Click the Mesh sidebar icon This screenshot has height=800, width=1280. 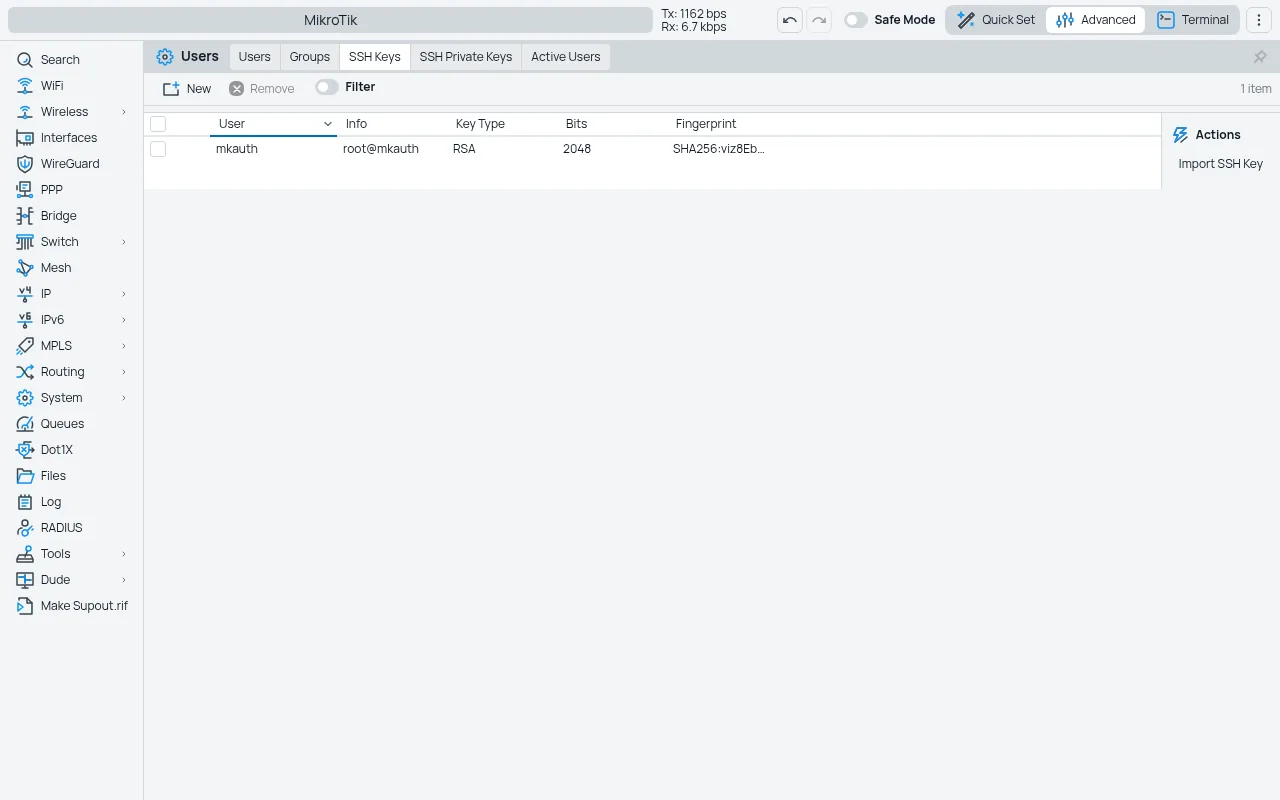tap(25, 268)
